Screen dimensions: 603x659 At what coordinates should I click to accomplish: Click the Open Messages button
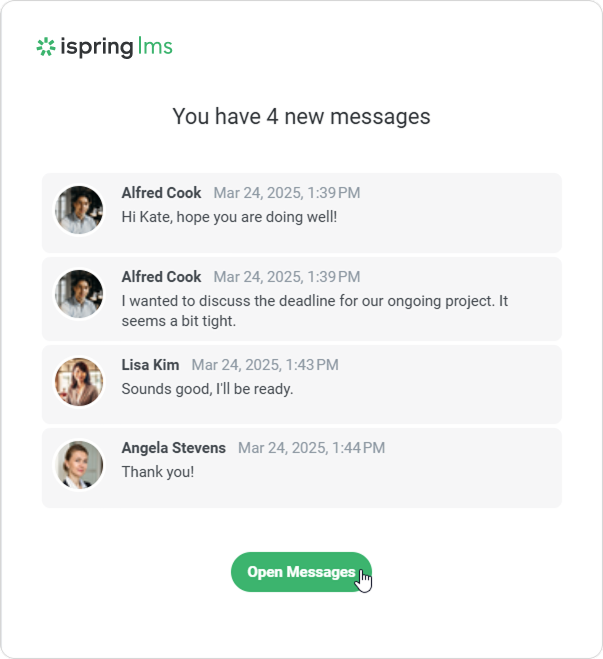pos(301,572)
